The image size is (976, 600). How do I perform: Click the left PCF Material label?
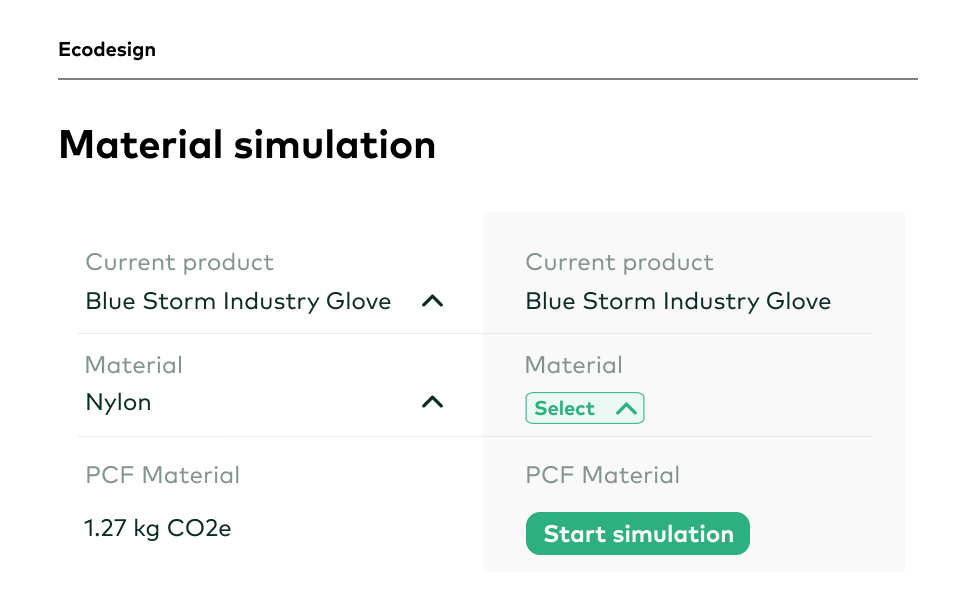tap(162, 475)
